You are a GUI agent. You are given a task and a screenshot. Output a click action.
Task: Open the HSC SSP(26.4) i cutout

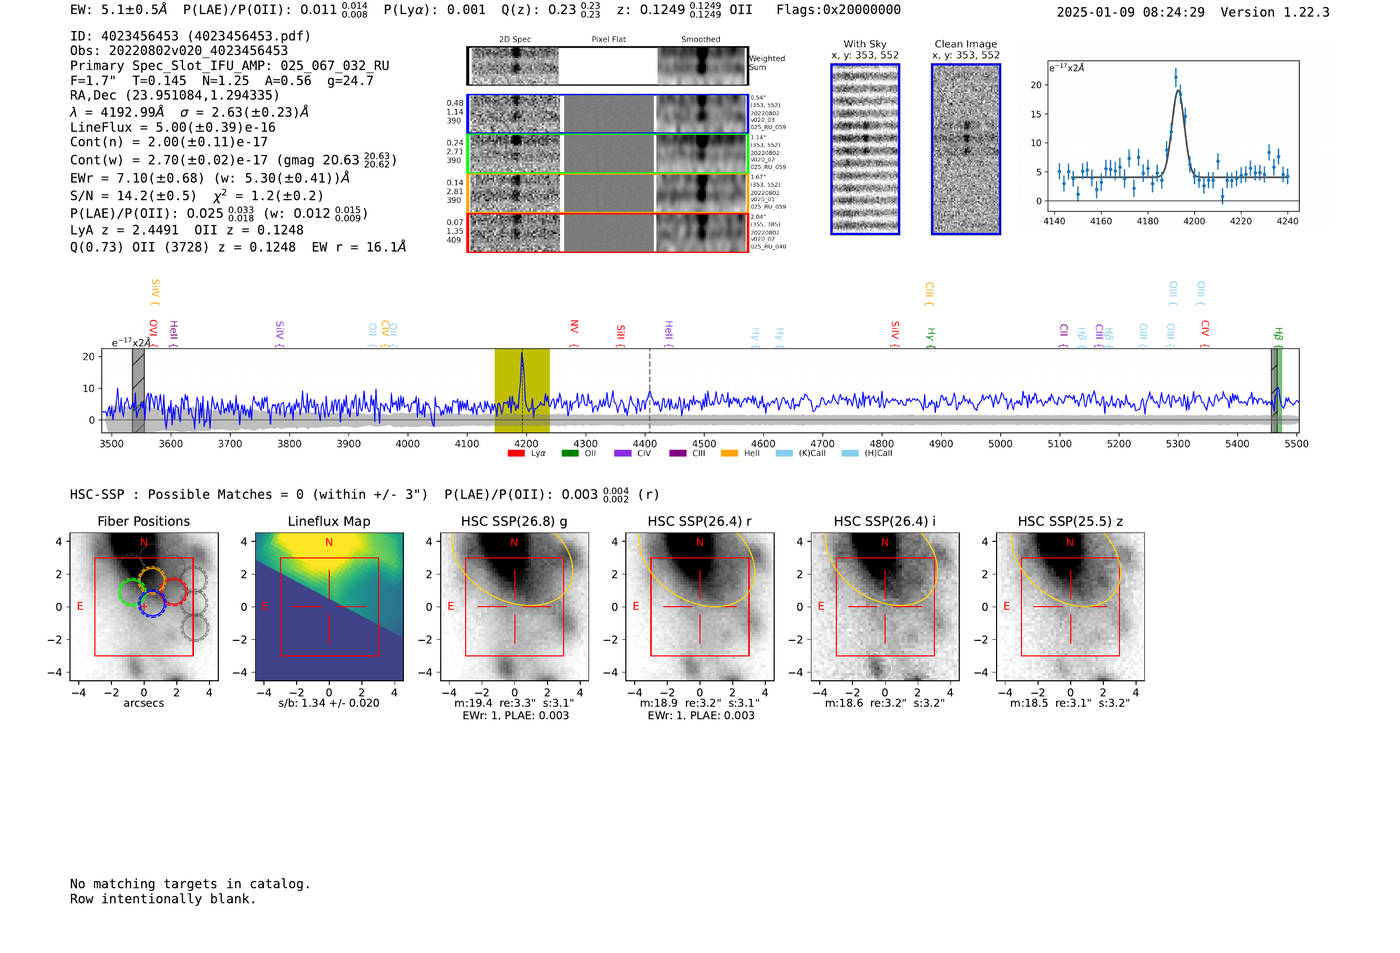885,607
